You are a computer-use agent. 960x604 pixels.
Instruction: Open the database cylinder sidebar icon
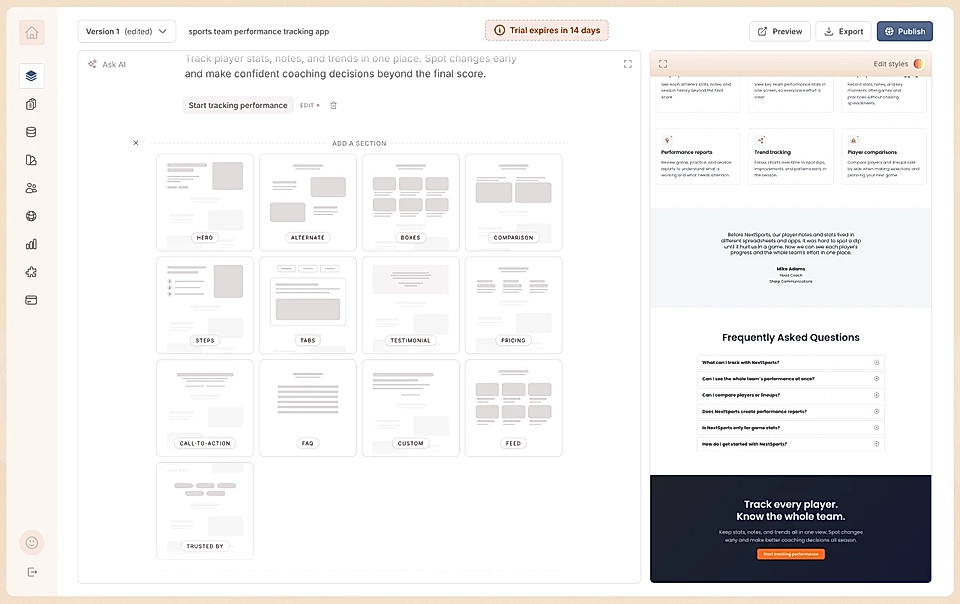[x=31, y=132]
